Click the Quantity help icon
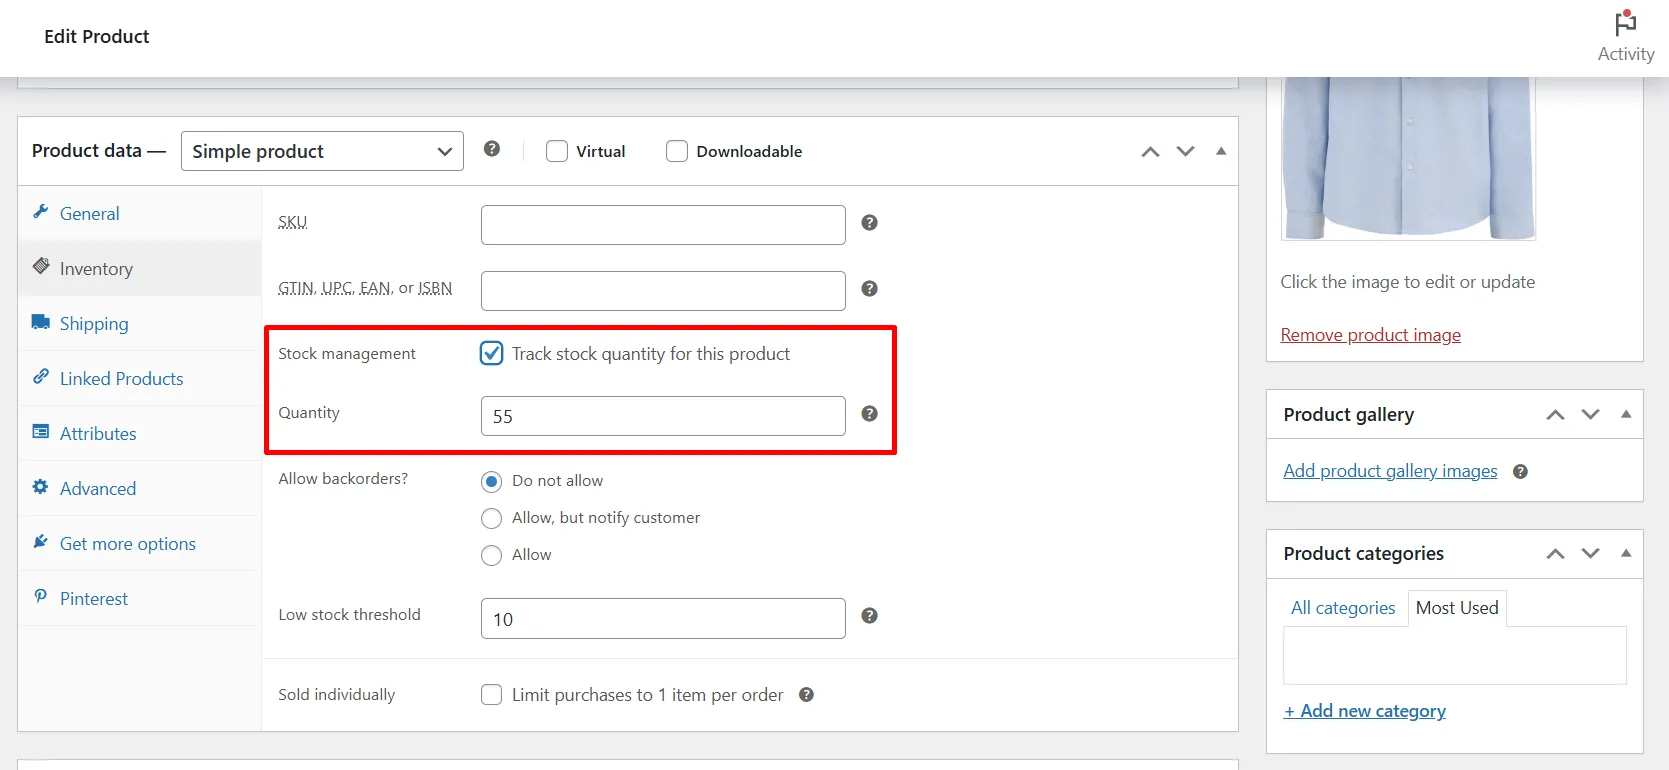 (x=870, y=414)
